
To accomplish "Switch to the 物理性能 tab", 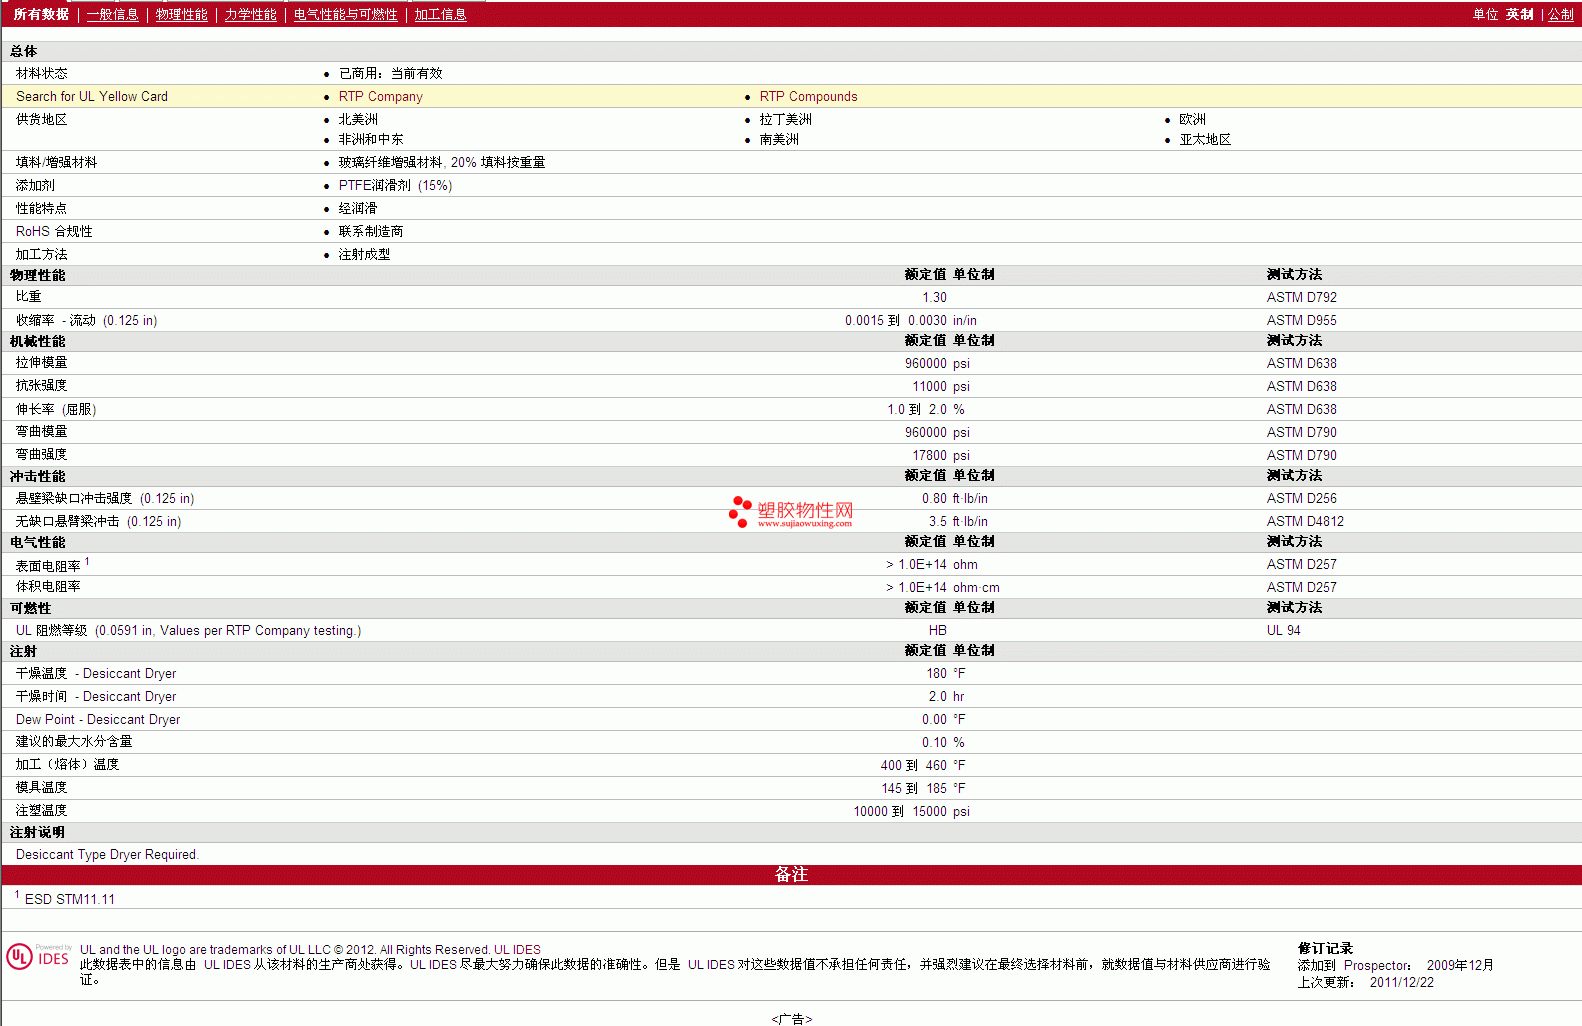I will point(181,14).
